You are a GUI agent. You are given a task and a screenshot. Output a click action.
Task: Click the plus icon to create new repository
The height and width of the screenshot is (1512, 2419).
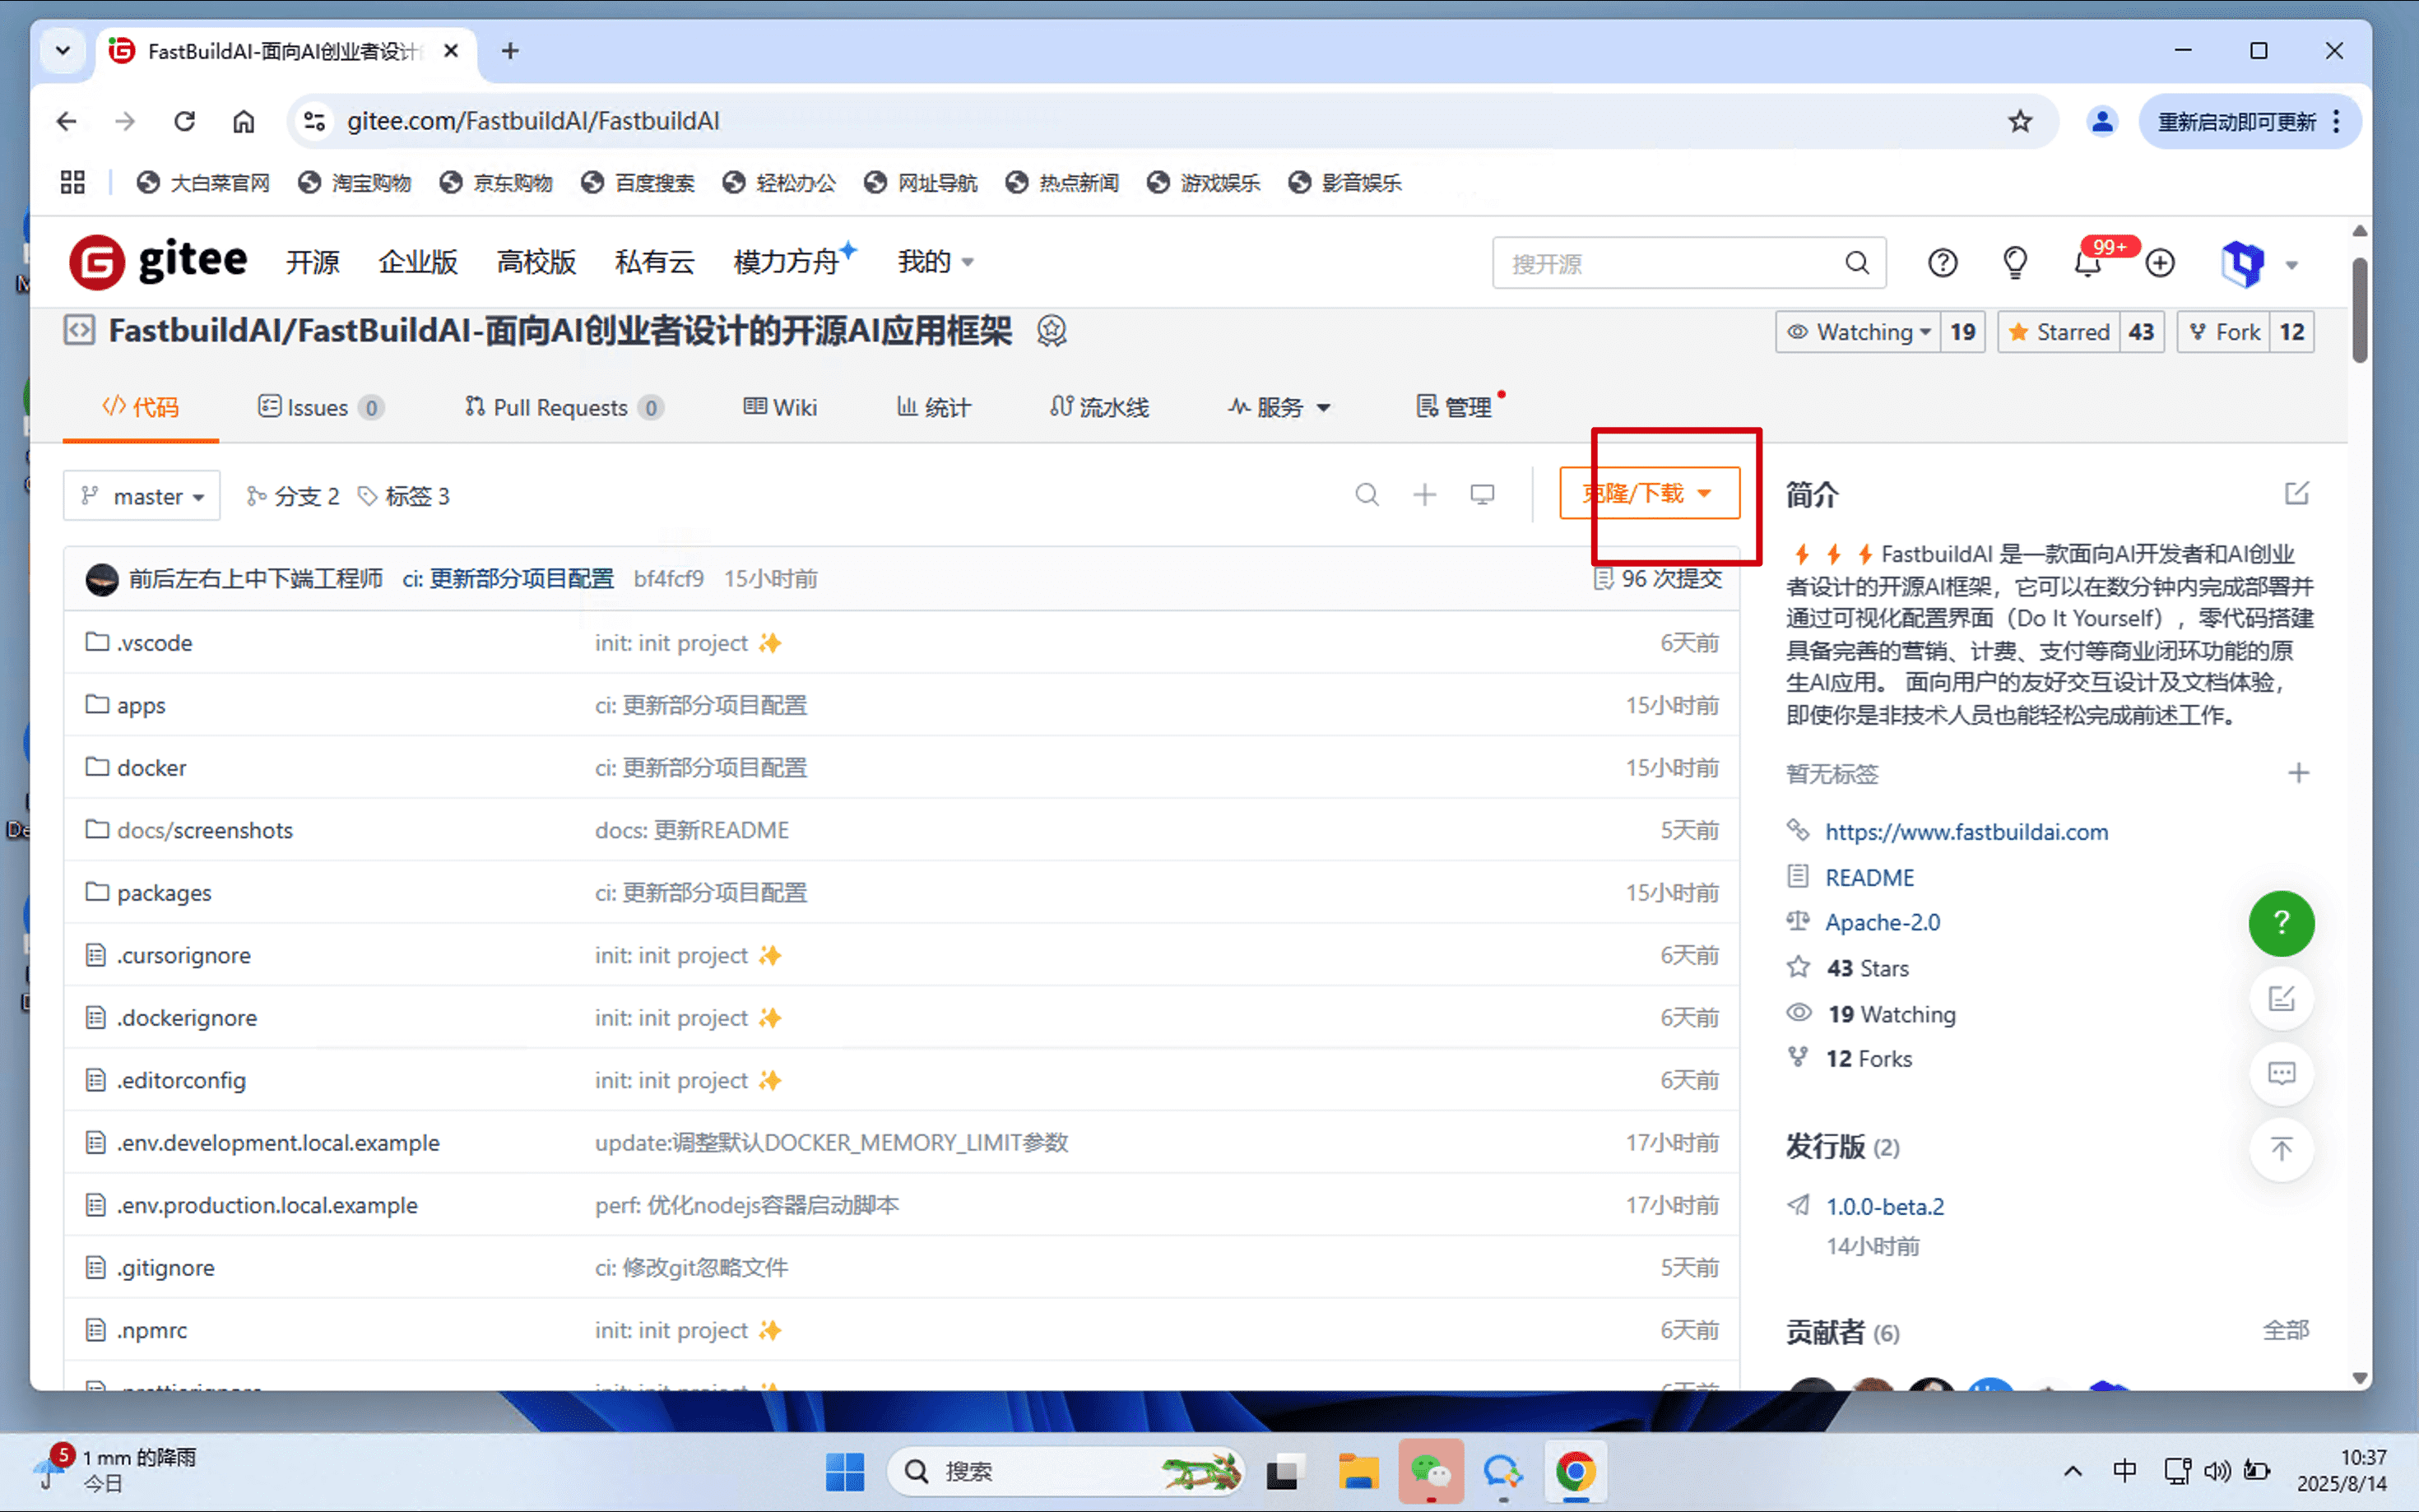point(2159,262)
